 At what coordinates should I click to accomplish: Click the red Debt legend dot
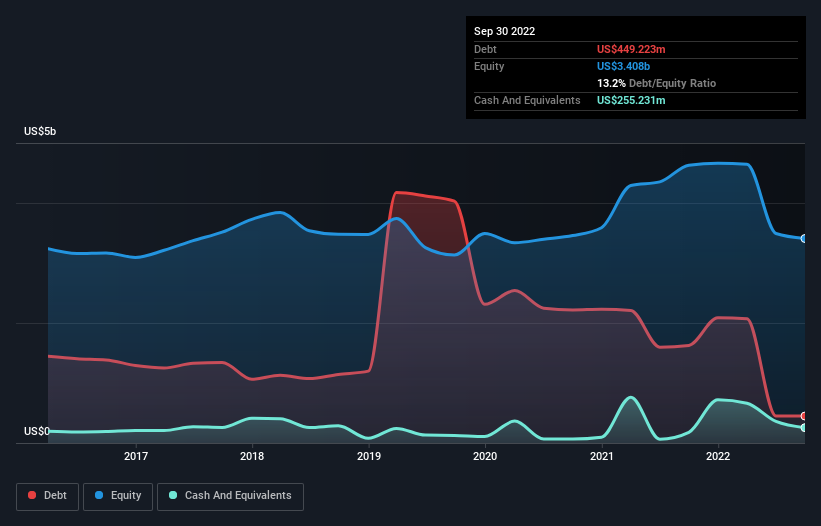[32, 495]
